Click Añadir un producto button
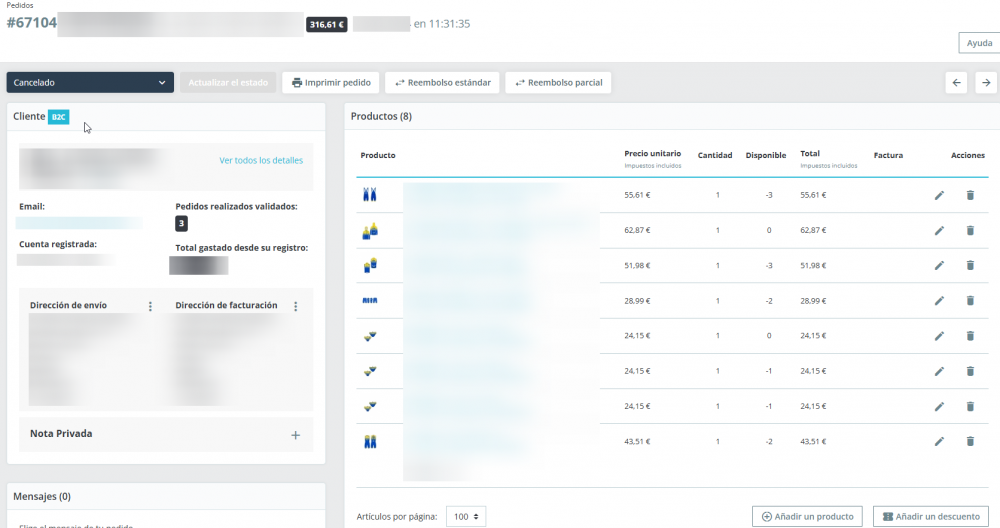 tap(807, 517)
